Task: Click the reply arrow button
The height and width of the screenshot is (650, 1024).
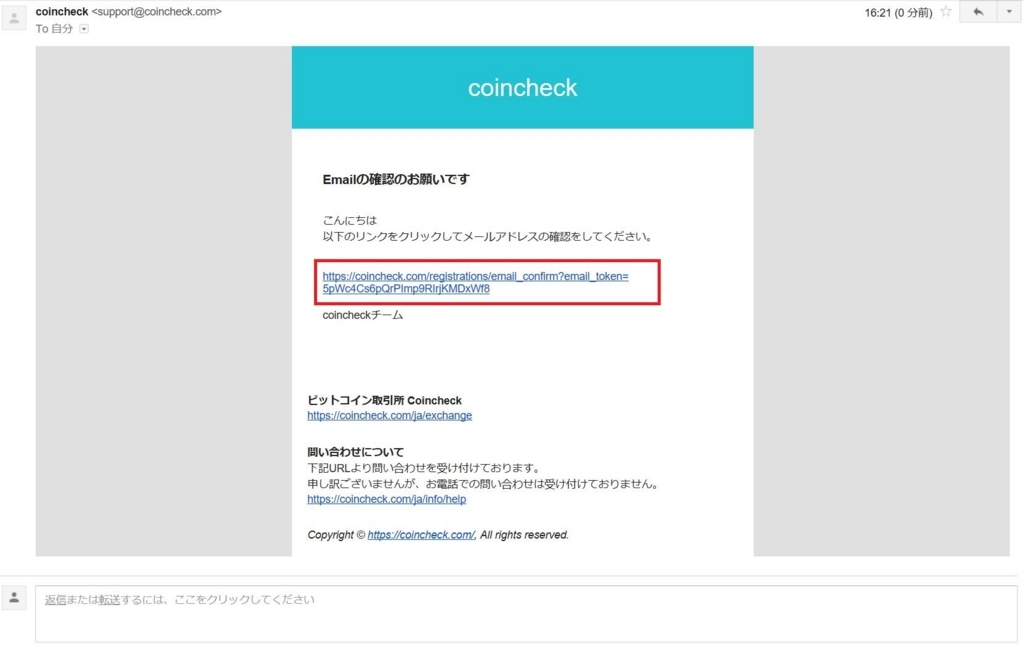Action: pyautogui.click(x=978, y=12)
